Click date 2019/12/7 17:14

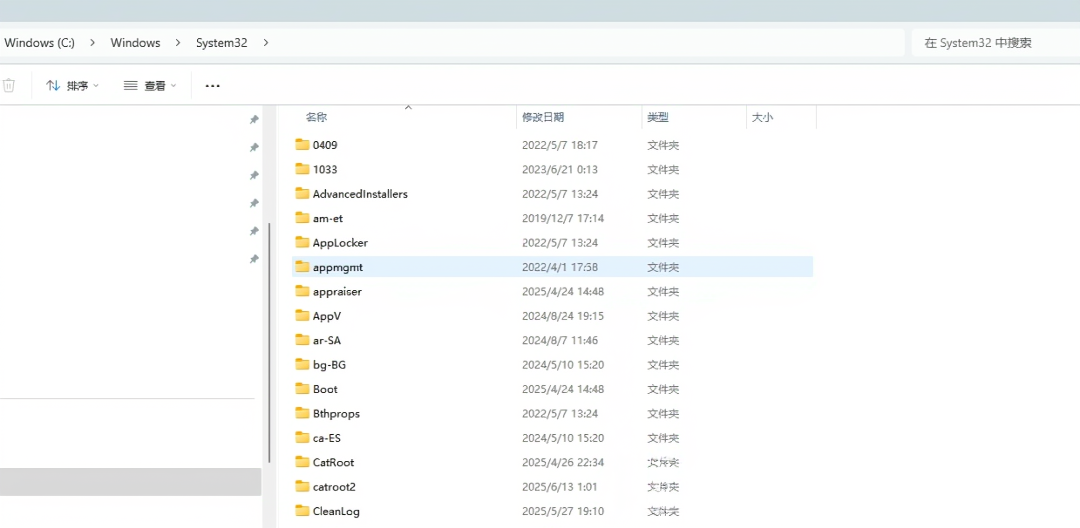pos(563,218)
